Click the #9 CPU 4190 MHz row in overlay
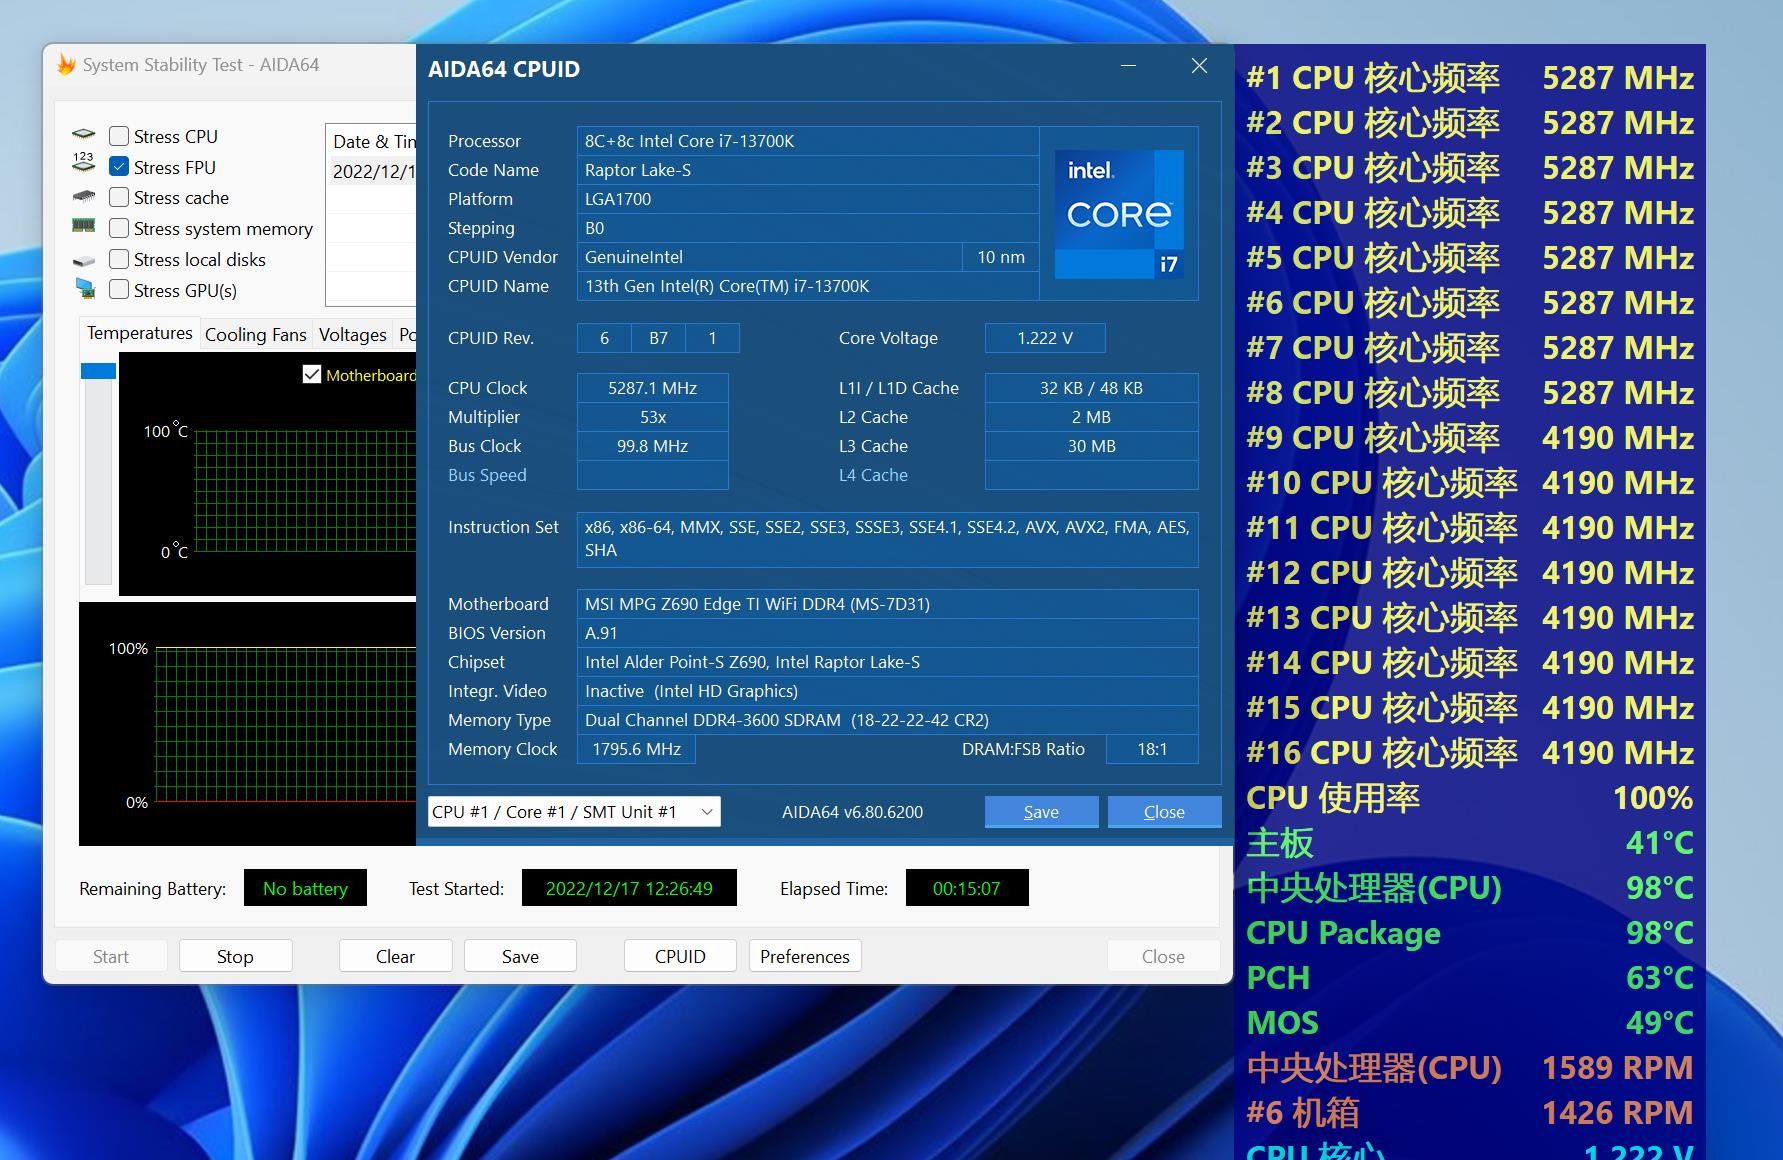This screenshot has height=1160, width=1783. (1470, 438)
